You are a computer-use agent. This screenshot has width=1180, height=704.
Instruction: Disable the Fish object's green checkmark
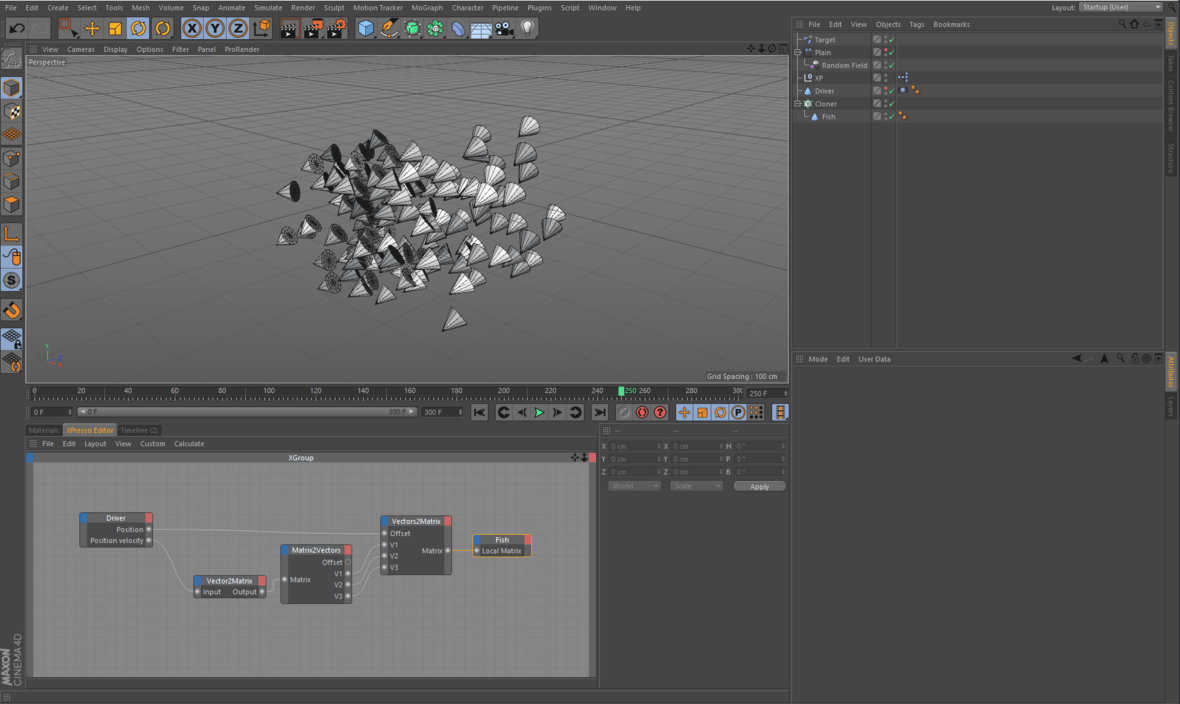tap(891, 117)
